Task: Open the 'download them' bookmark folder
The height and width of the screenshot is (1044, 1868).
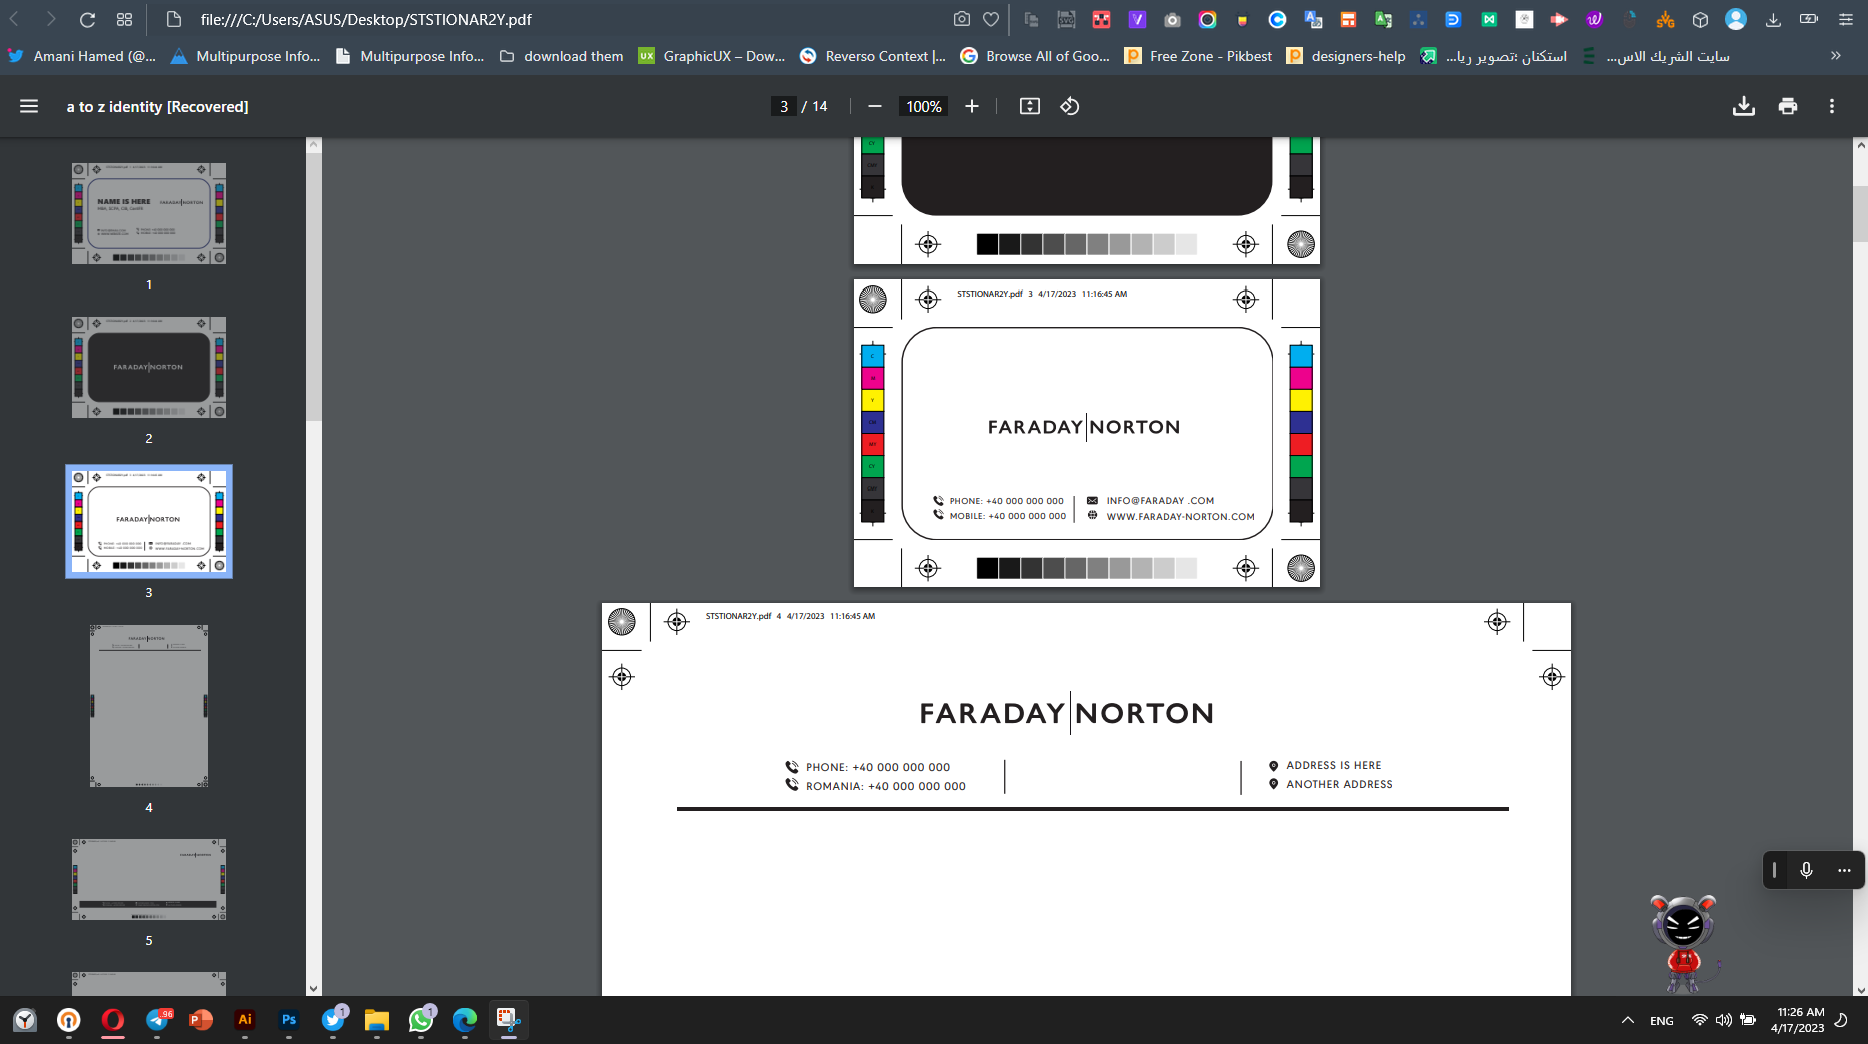Action: (x=561, y=56)
